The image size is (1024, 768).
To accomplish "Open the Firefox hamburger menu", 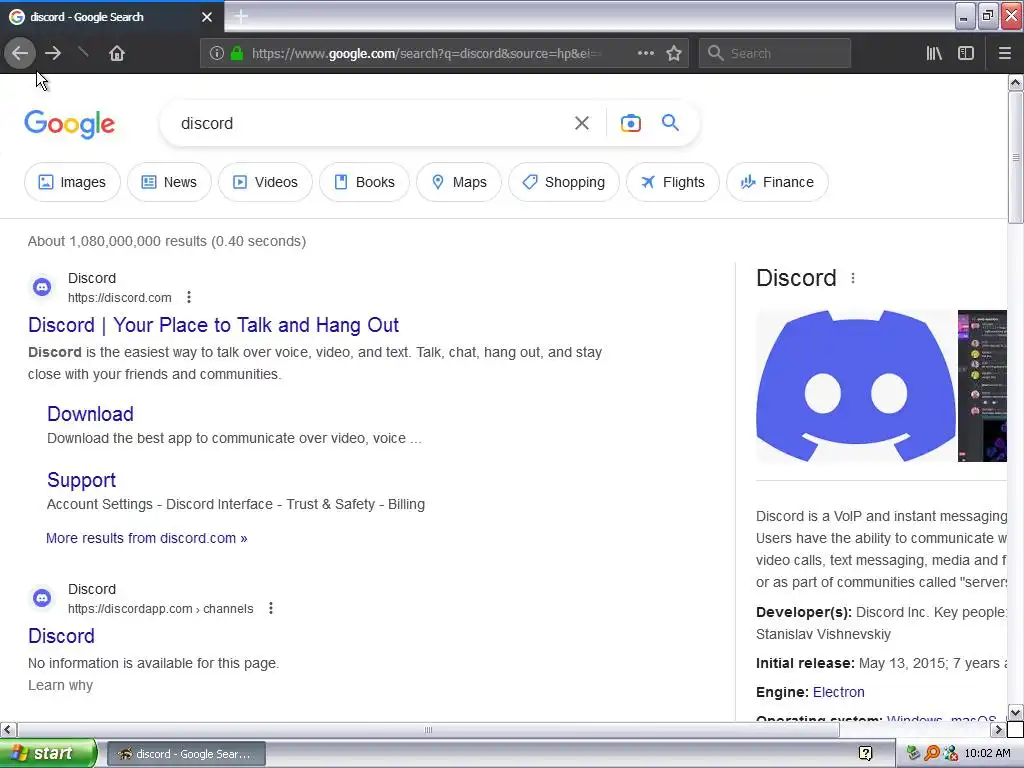I will tap(1004, 54).
